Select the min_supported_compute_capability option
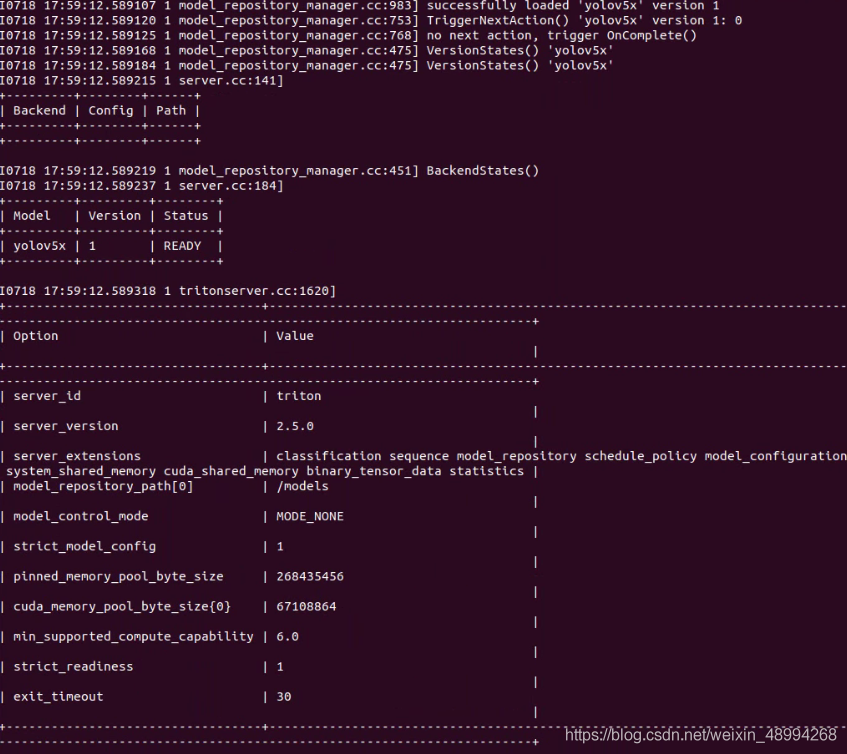The height and width of the screenshot is (754, 847). (x=133, y=636)
